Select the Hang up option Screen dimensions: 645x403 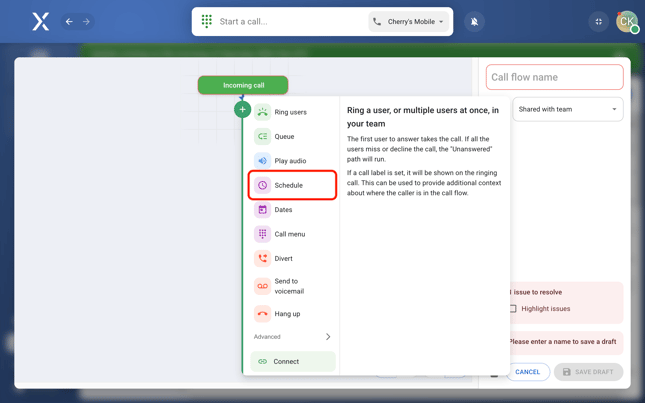tap(292, 314)
